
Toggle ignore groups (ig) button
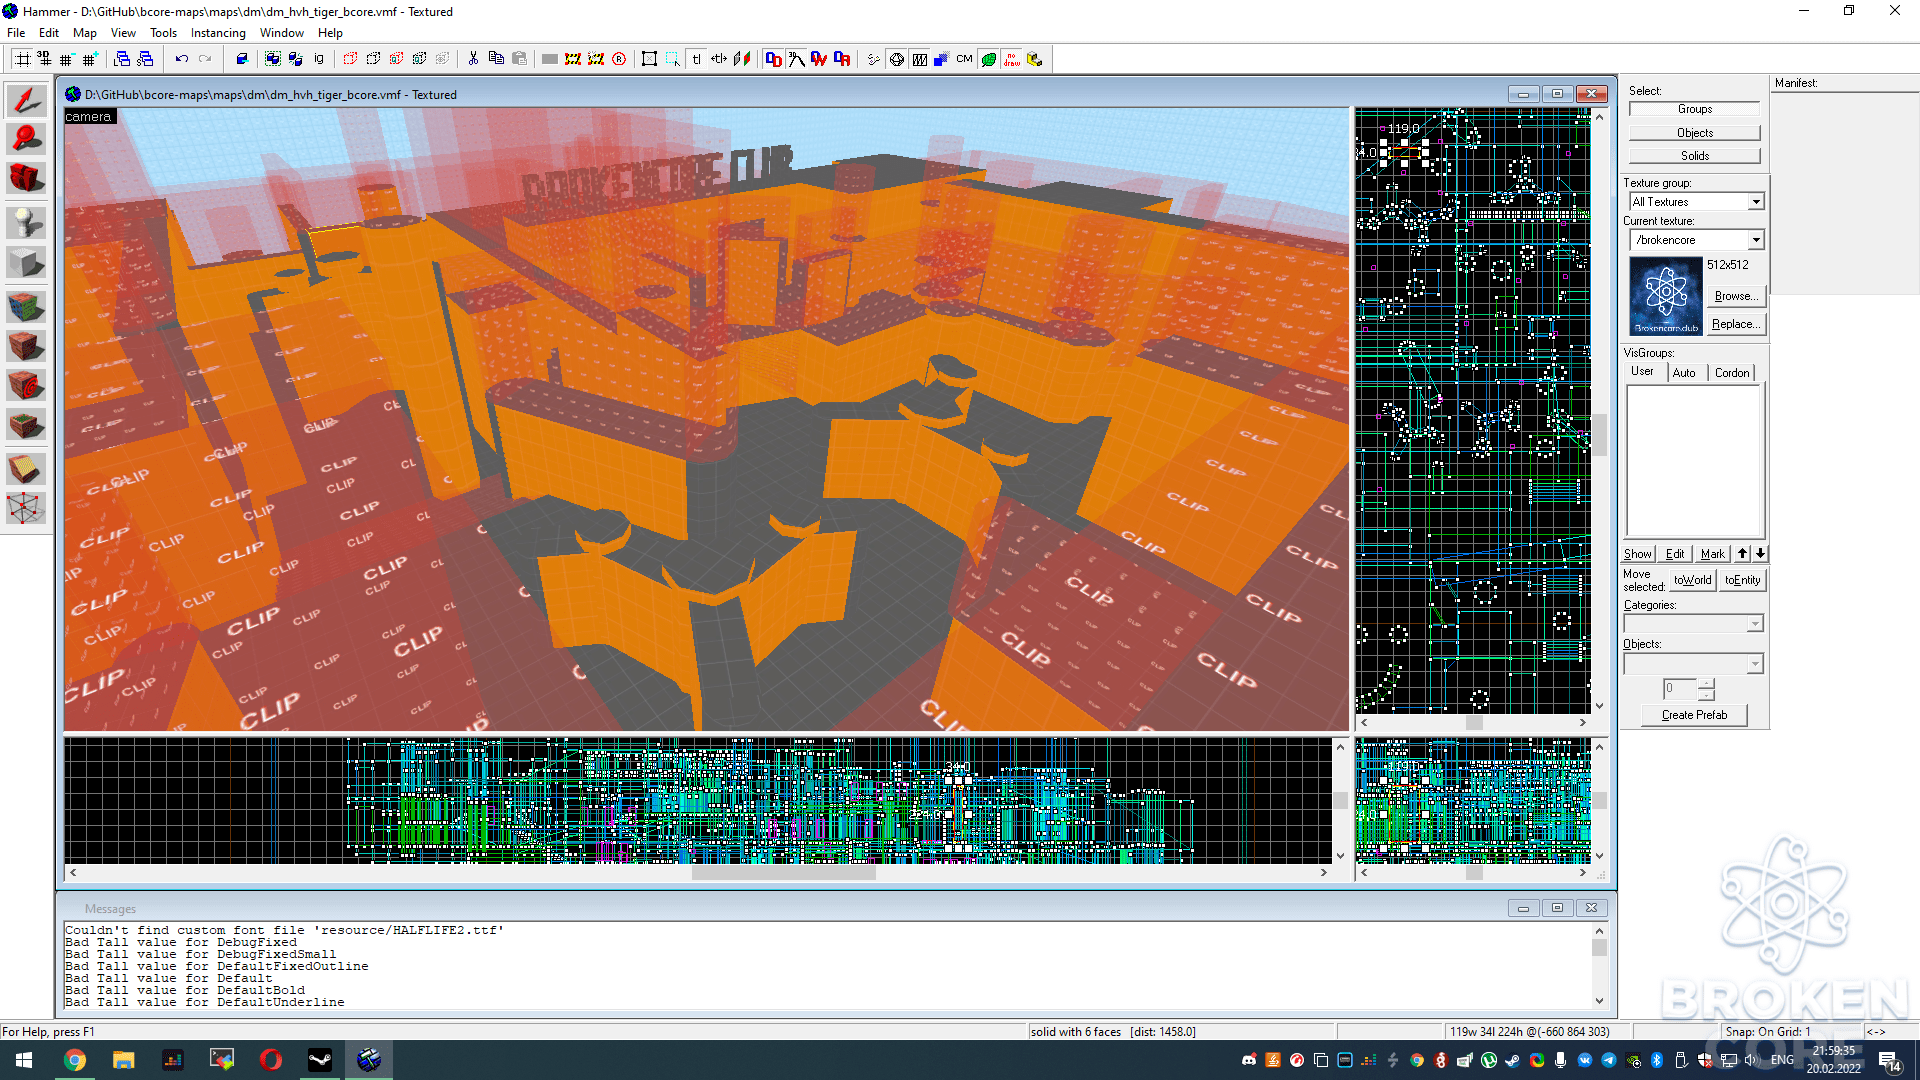[x=319, y=59]
